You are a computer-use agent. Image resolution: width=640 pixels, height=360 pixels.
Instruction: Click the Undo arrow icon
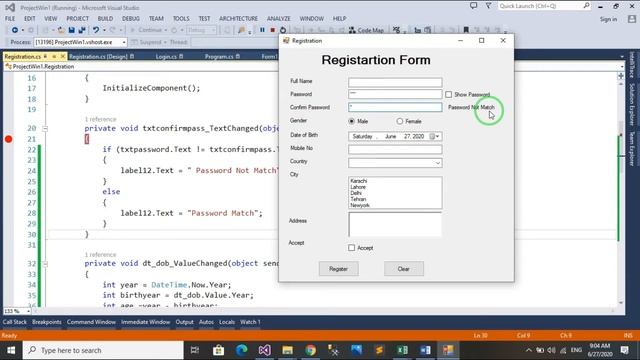click(x=96, y=30)
